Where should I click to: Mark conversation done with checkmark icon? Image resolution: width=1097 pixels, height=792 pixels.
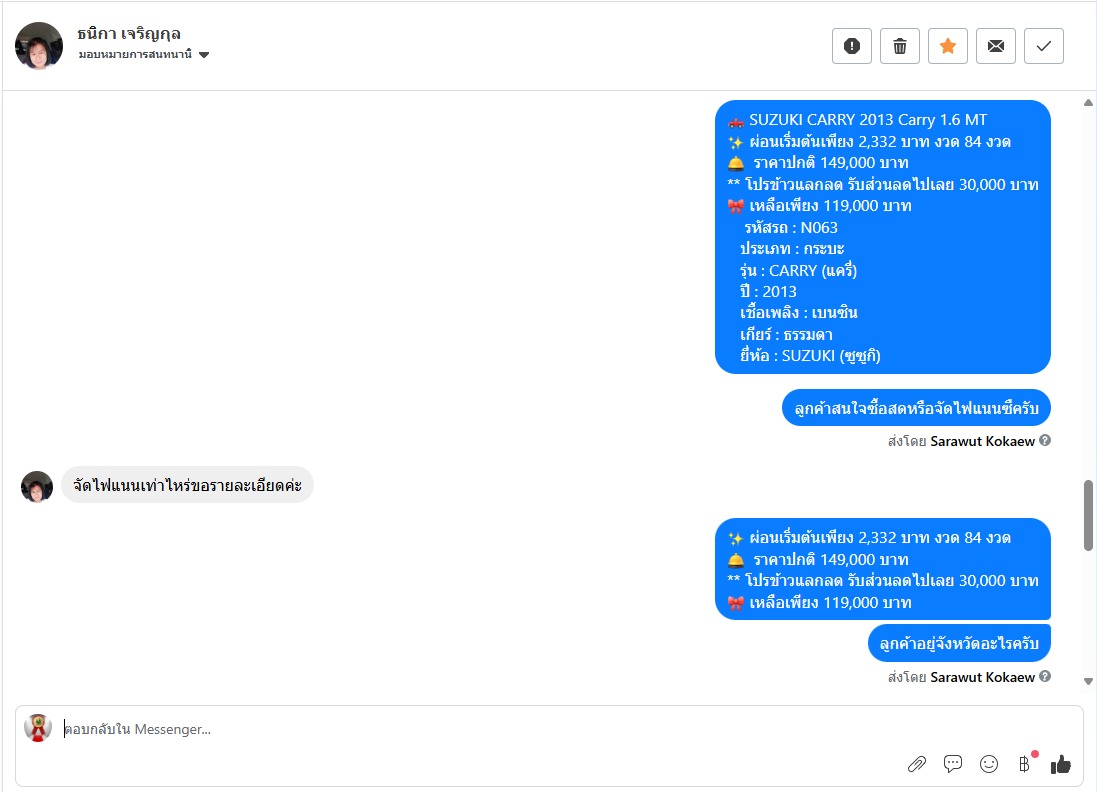coord(1044,46)
